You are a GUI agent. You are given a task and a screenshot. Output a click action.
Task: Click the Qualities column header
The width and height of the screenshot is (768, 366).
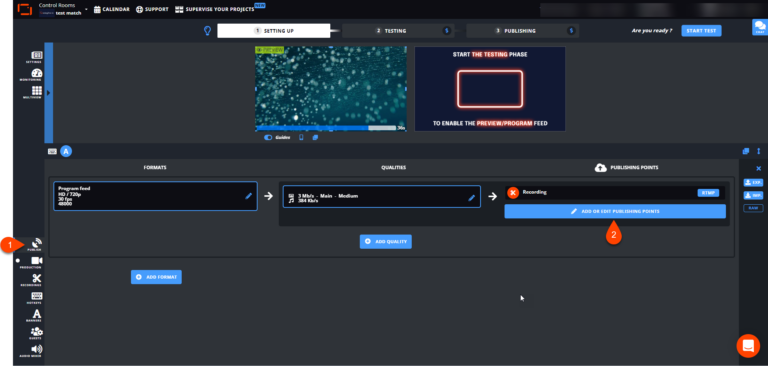tap(394, 168)
